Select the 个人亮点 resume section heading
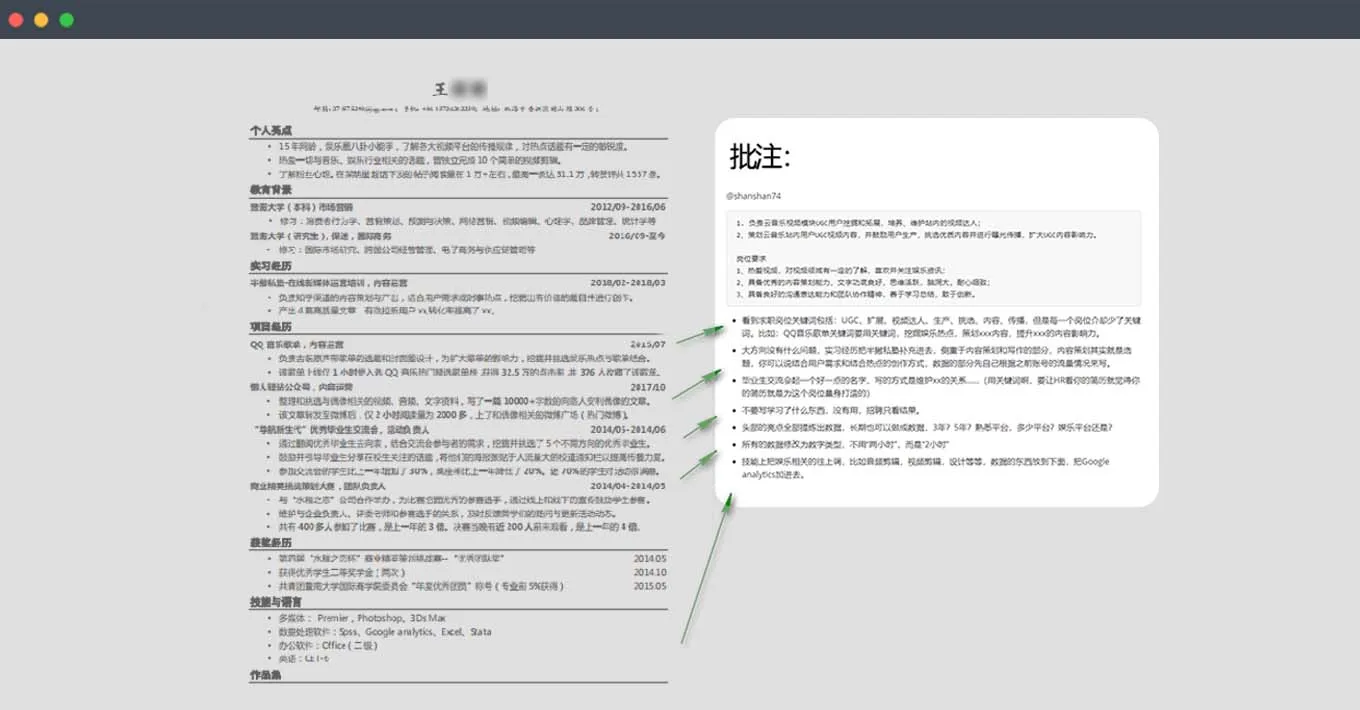Image resolution: width=1360 pixels, height=710 pixels. point(271,131)
